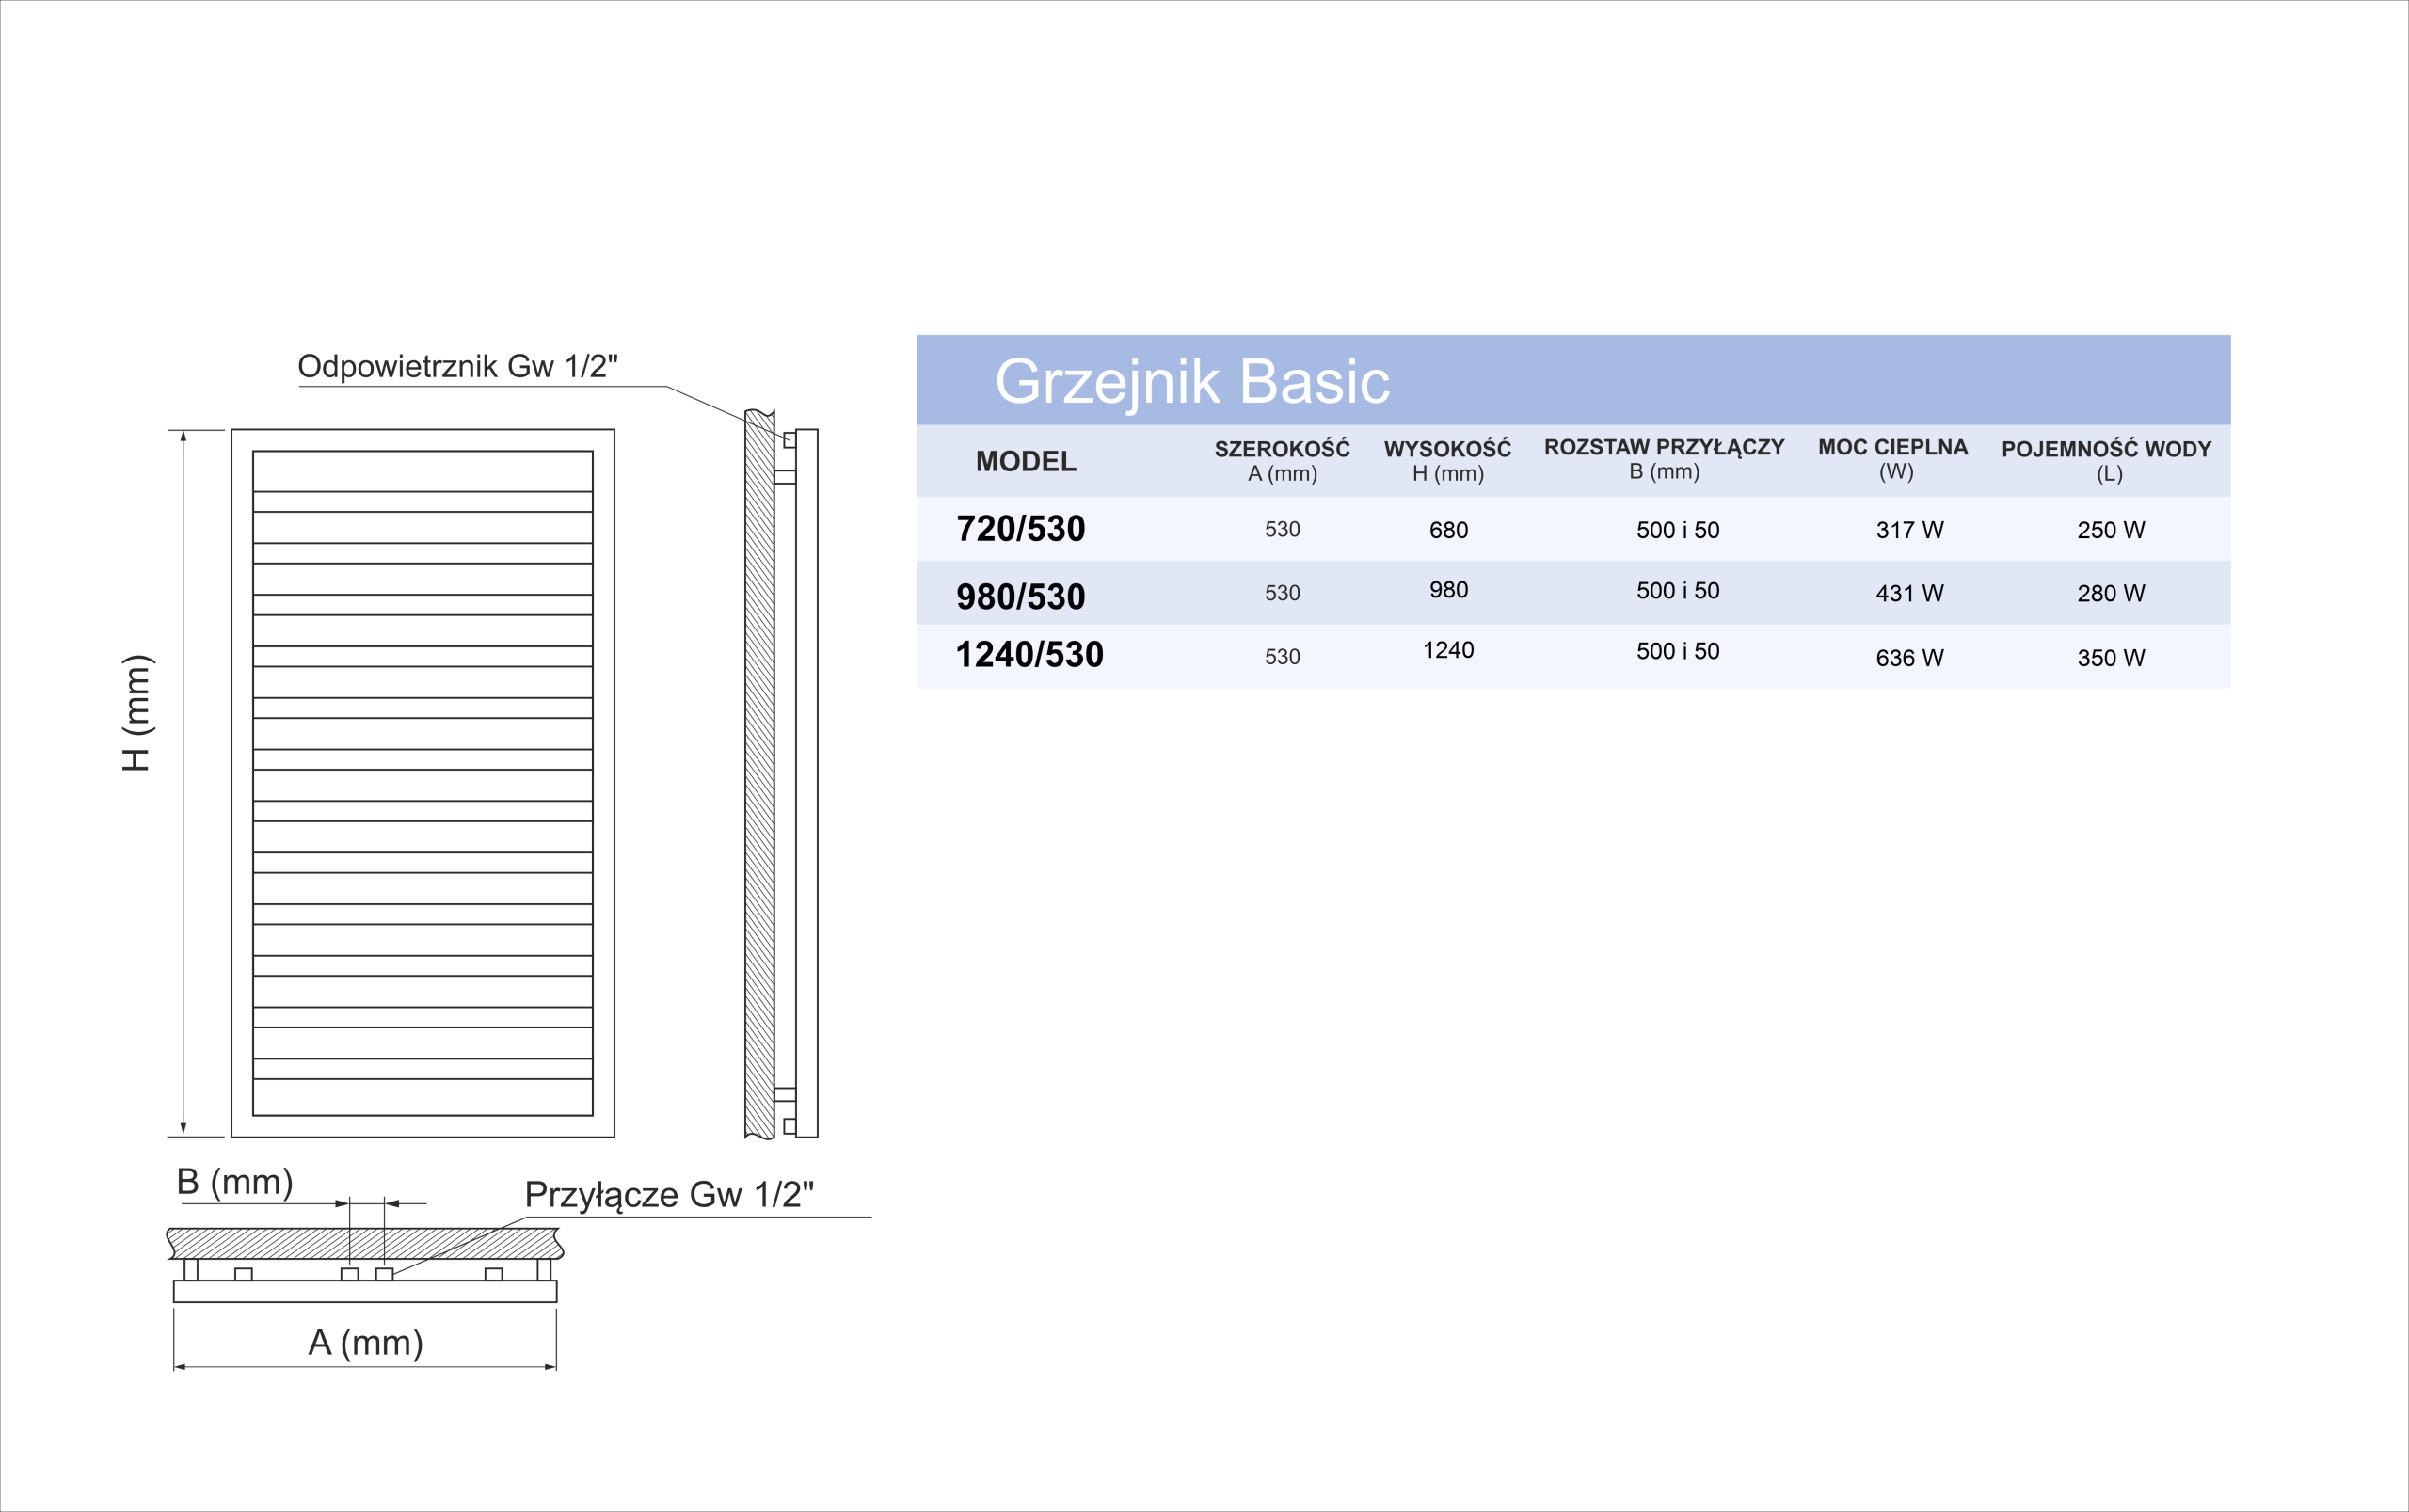Click the H (mm) dimension label
Screen dimensions: 2409x1512
(x=136, y=713)
